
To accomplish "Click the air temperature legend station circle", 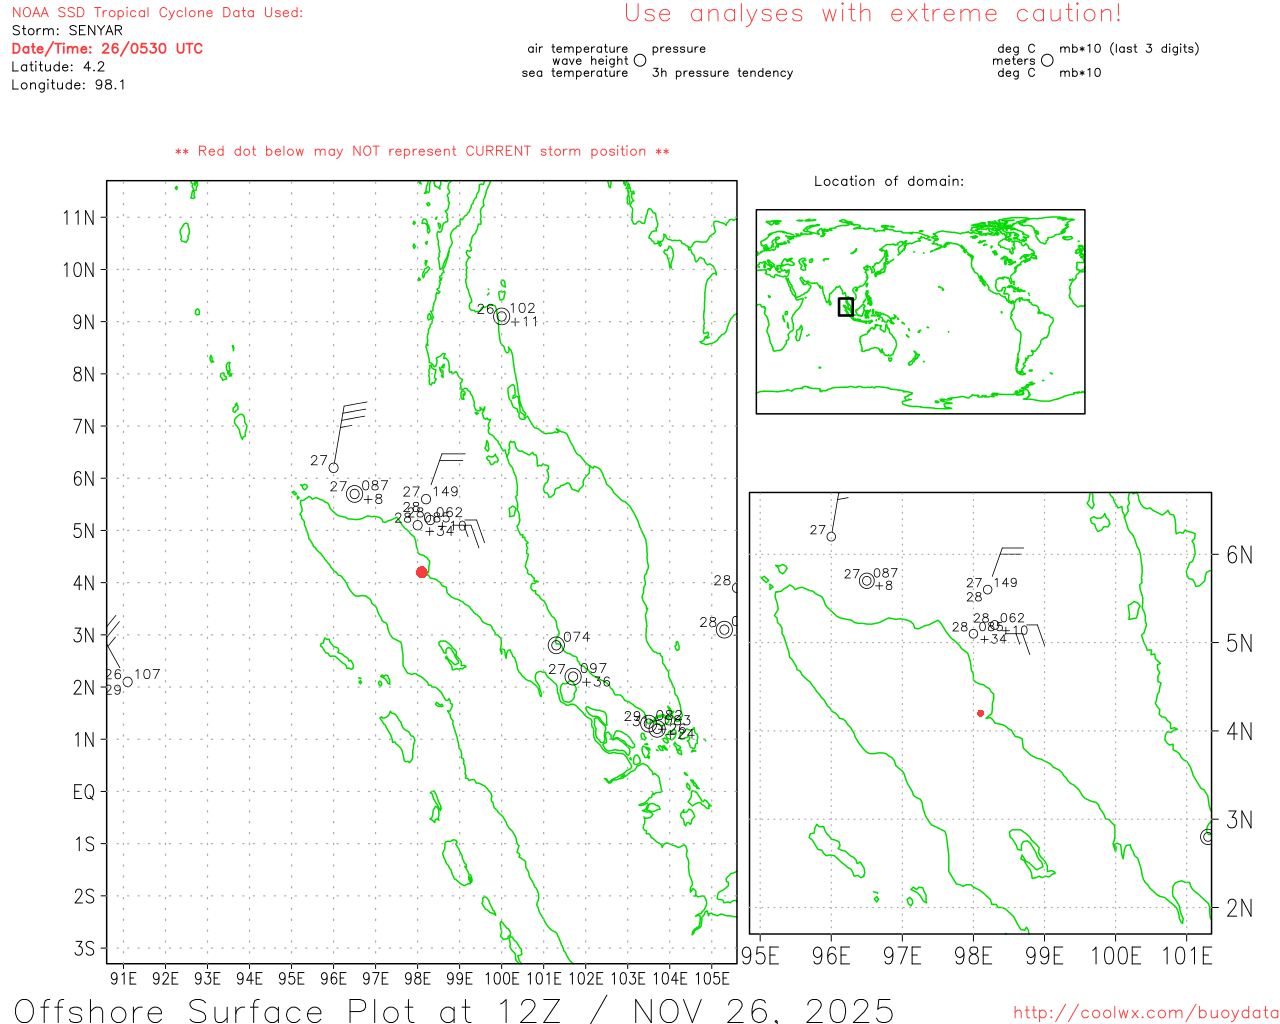I will (x=640, y=60).
